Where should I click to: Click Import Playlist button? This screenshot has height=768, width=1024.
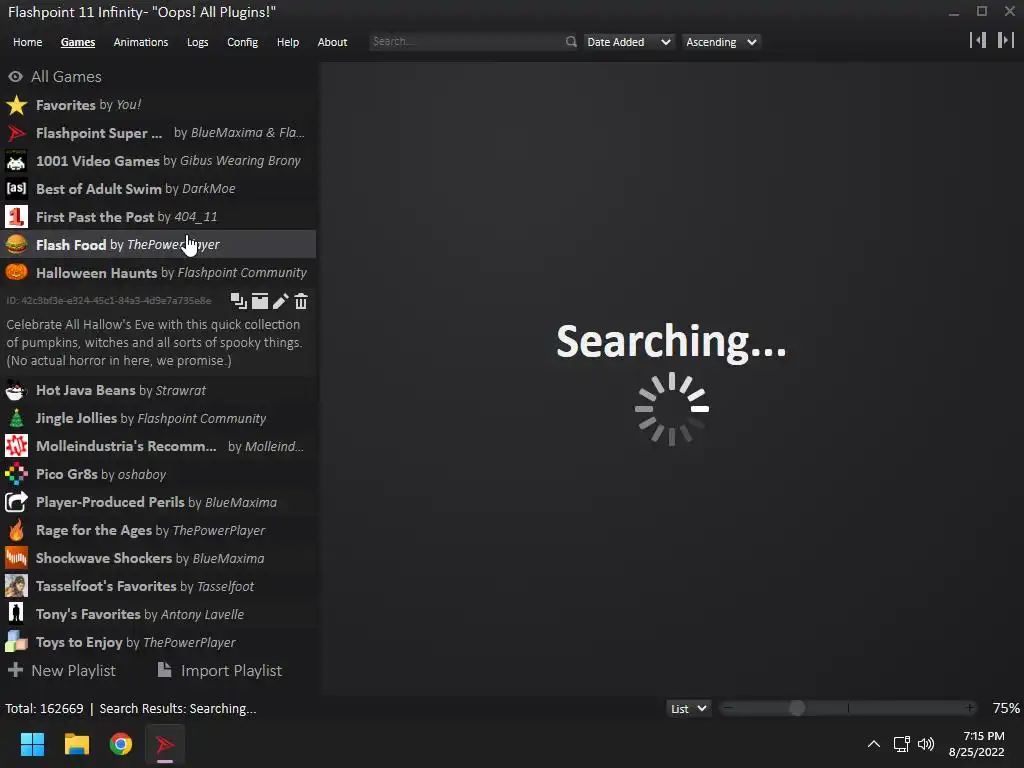[x=220, y=671]
